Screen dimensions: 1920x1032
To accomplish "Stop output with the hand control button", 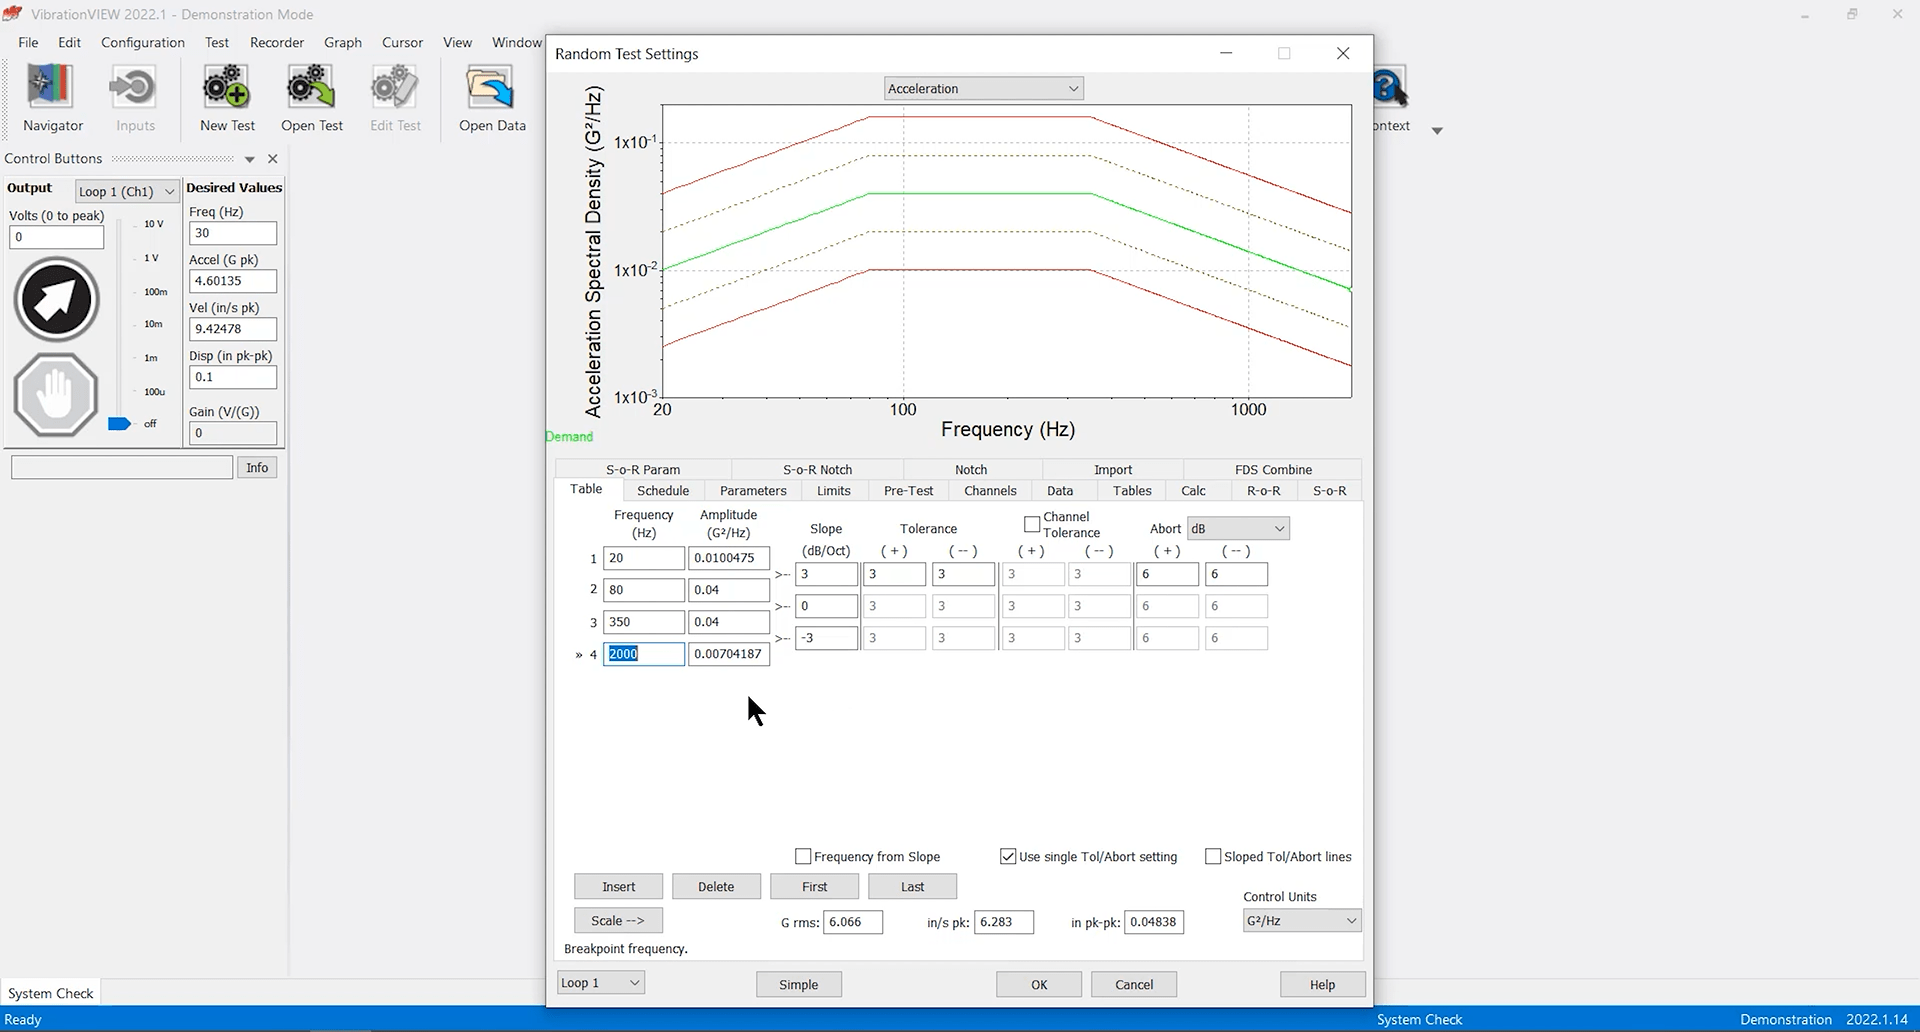I will tap(55, 394).
